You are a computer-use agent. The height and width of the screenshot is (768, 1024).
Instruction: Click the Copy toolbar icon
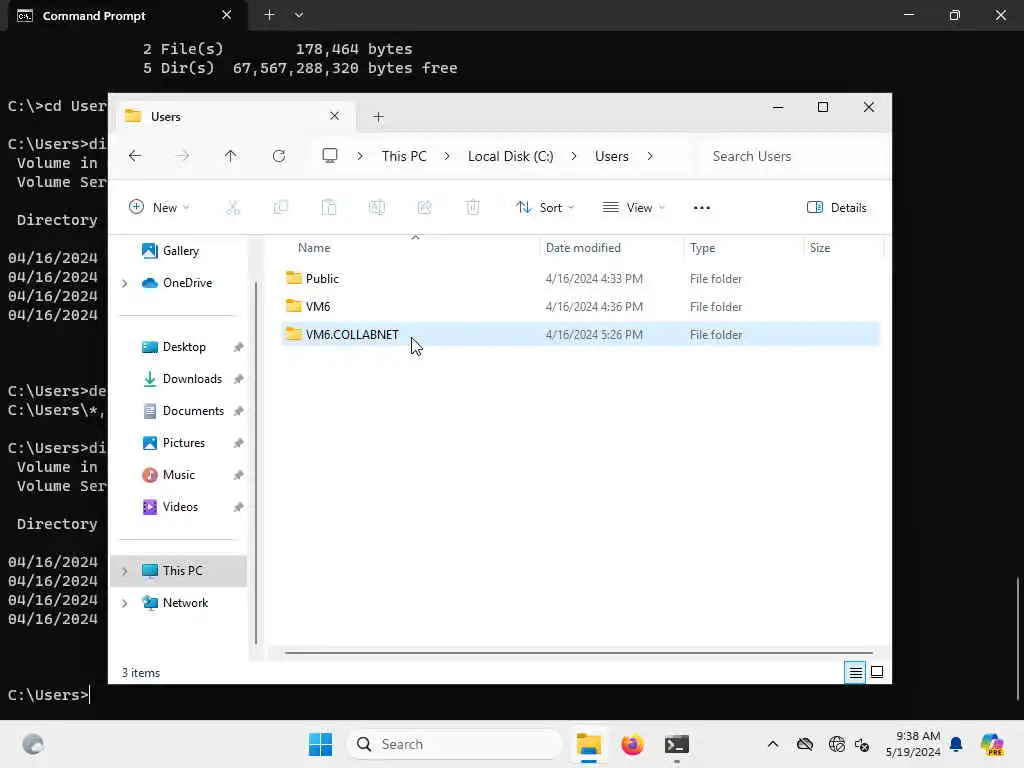click(x=281, y=208)
